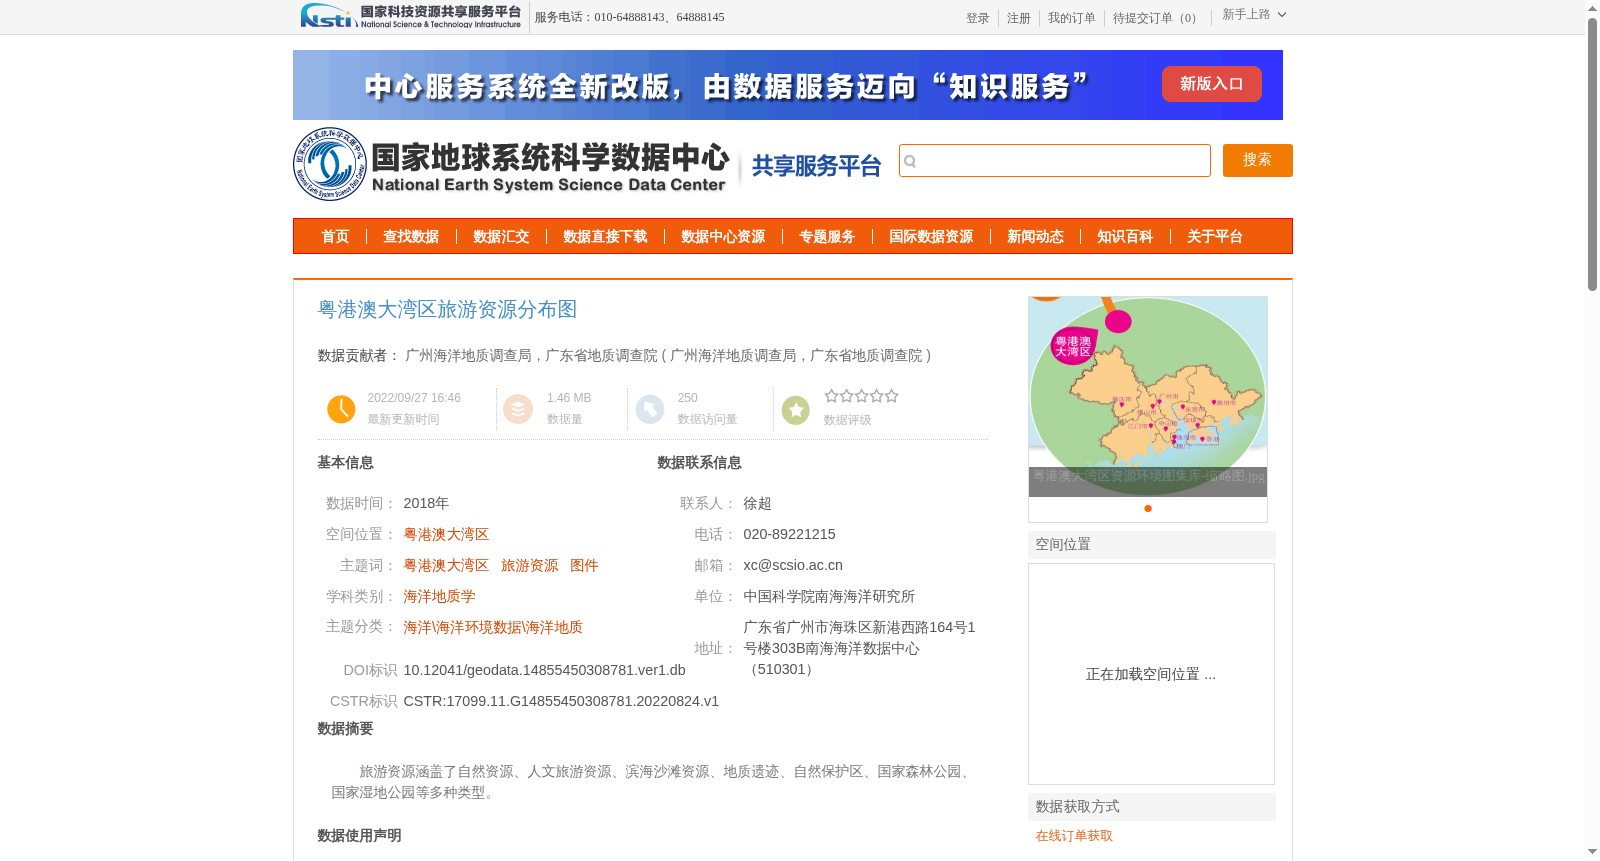Open the 查找数据 menu item
The image size is (1600, 861).
[411, 237]
